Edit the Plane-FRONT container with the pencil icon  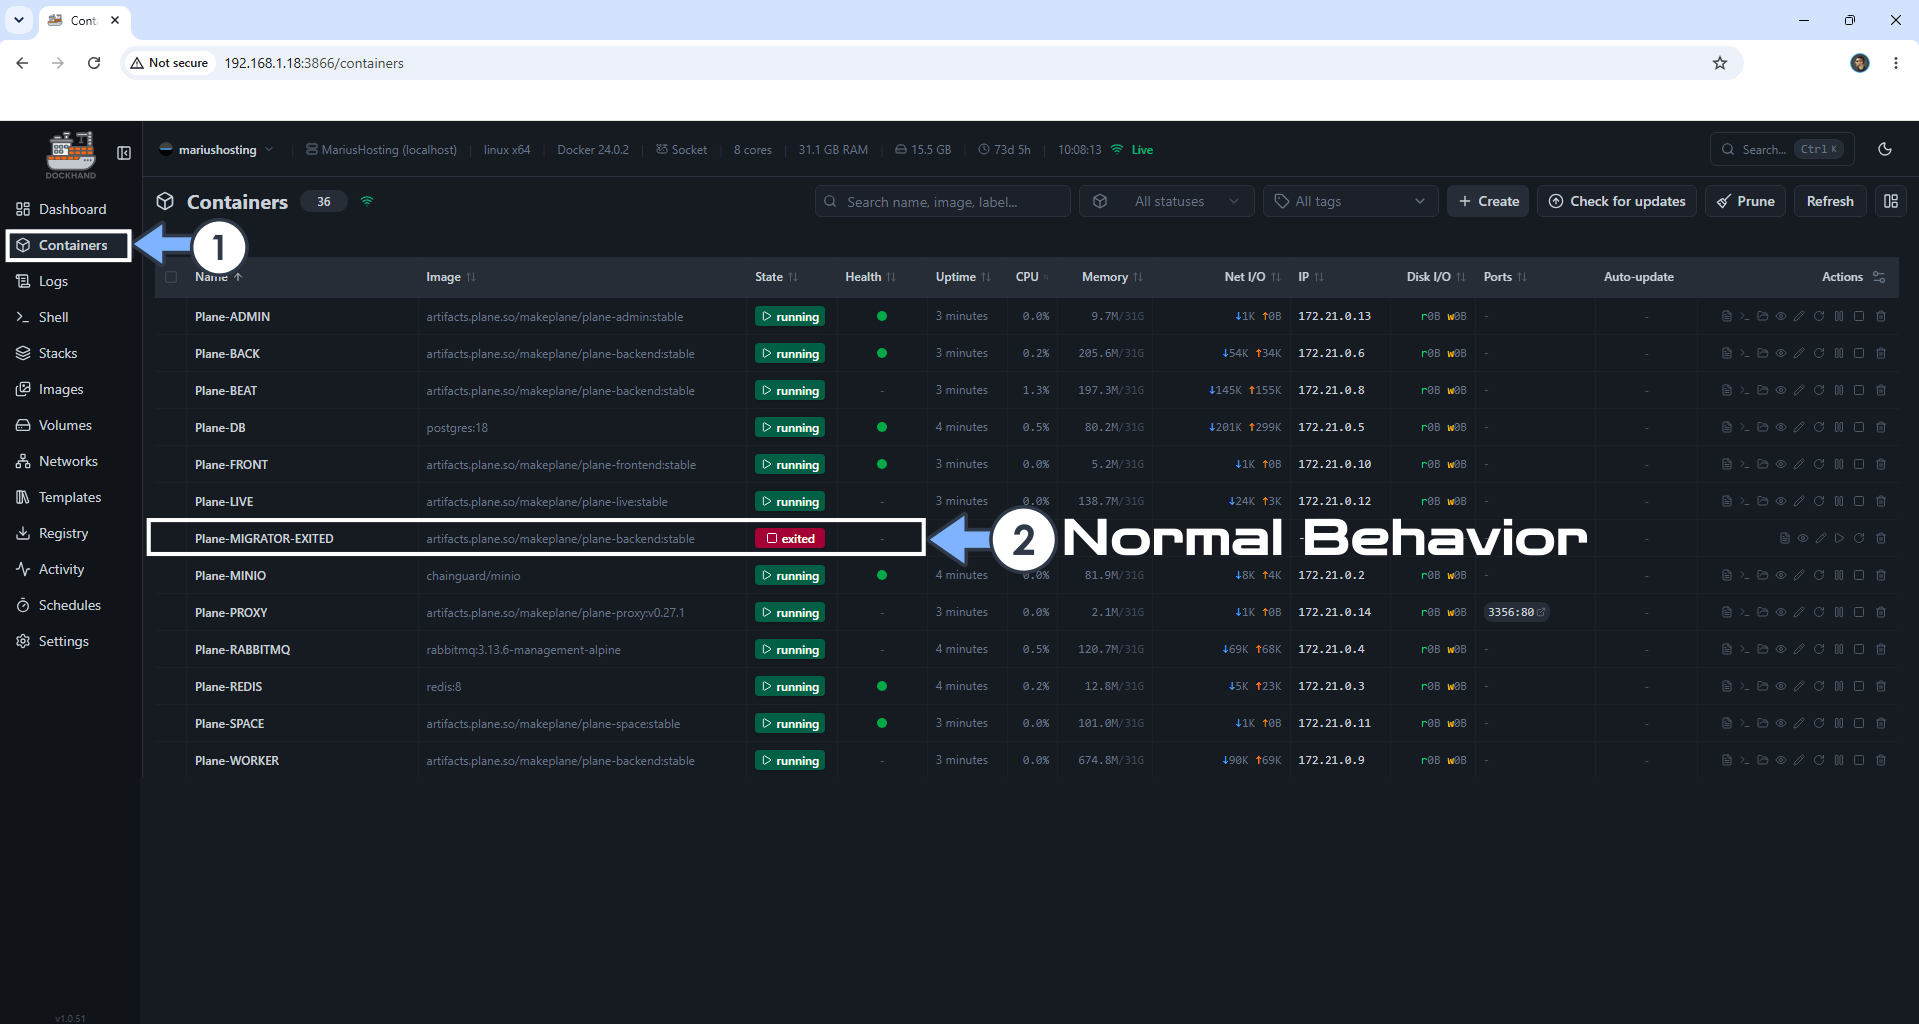pos(1799,464)
